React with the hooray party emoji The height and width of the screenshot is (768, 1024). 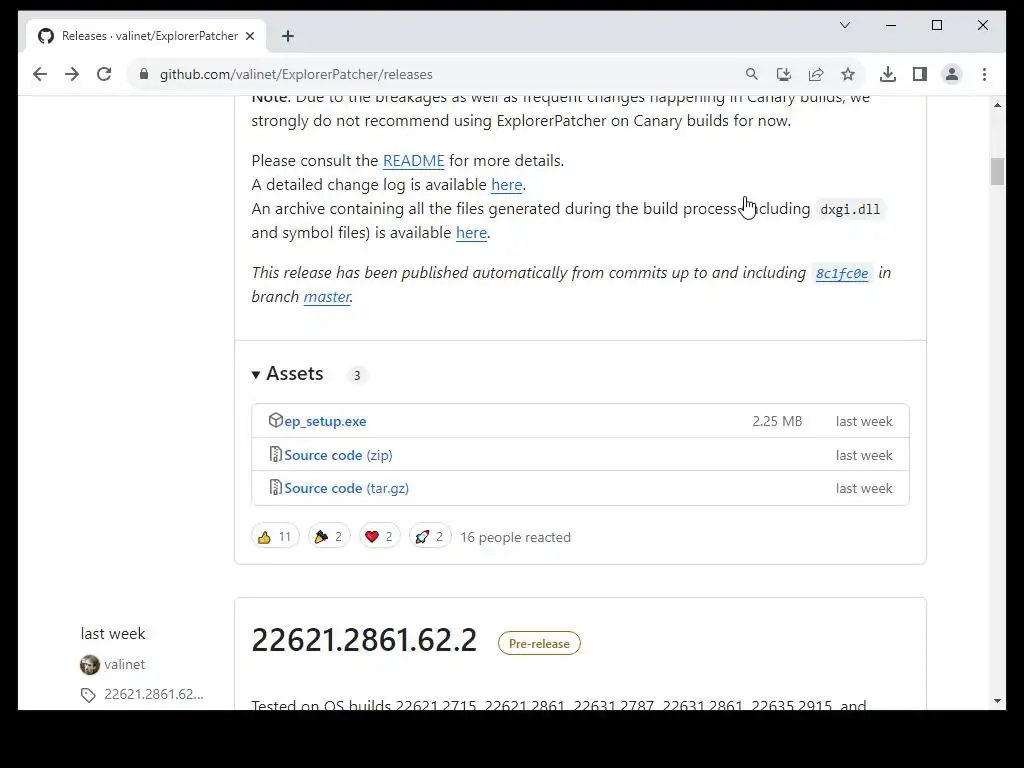[328, 537]
